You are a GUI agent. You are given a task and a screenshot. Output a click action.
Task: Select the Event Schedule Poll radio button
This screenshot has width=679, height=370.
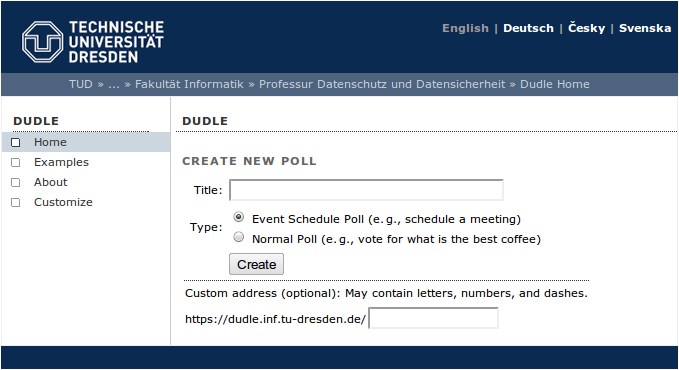(239, 217)
